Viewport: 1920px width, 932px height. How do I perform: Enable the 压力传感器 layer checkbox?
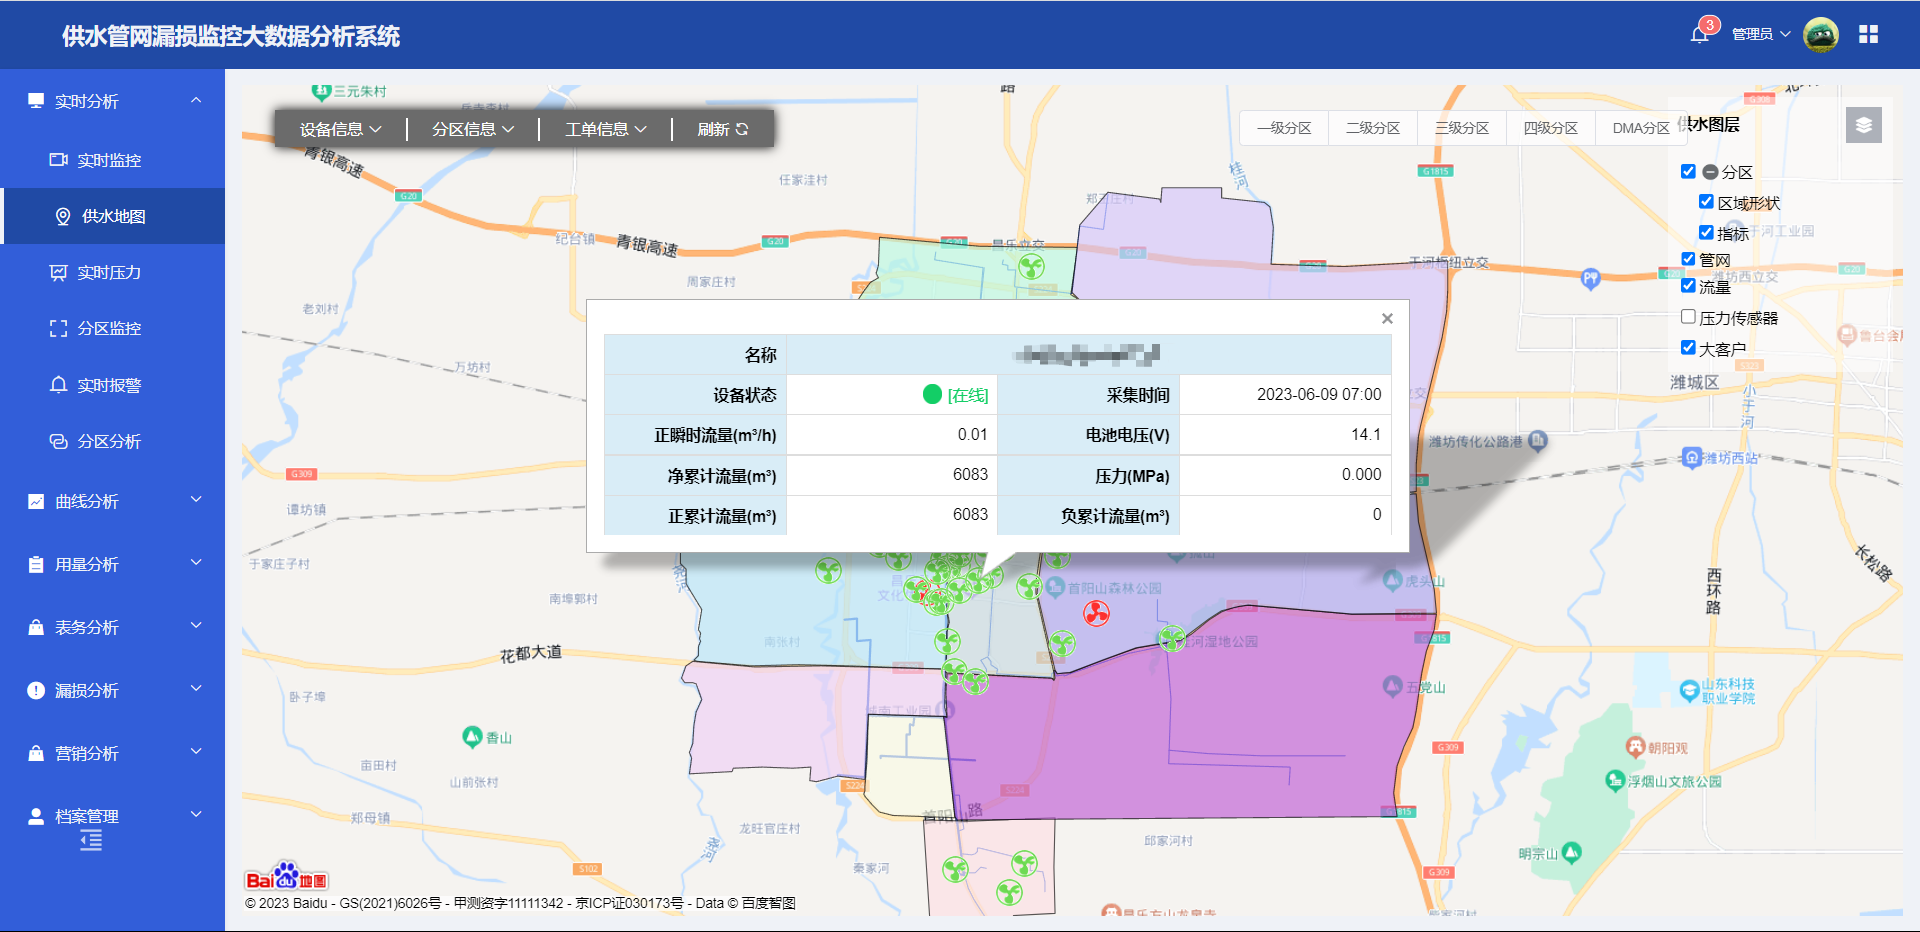1688,317
